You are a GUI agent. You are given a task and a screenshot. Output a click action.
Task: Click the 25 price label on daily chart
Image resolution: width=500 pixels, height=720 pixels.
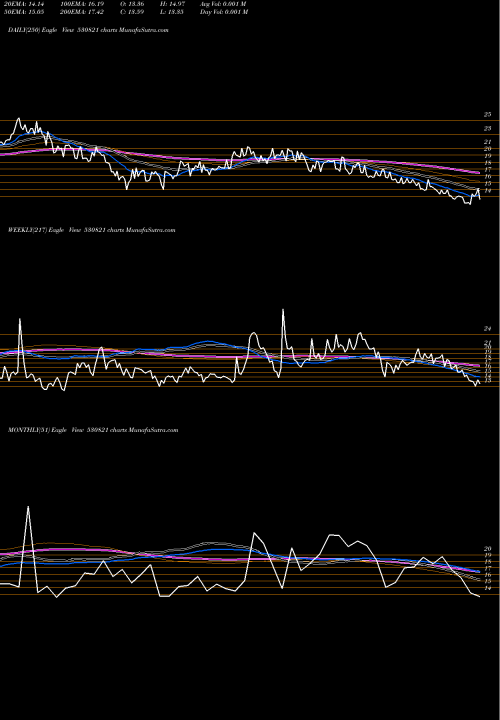pos(487,114)
